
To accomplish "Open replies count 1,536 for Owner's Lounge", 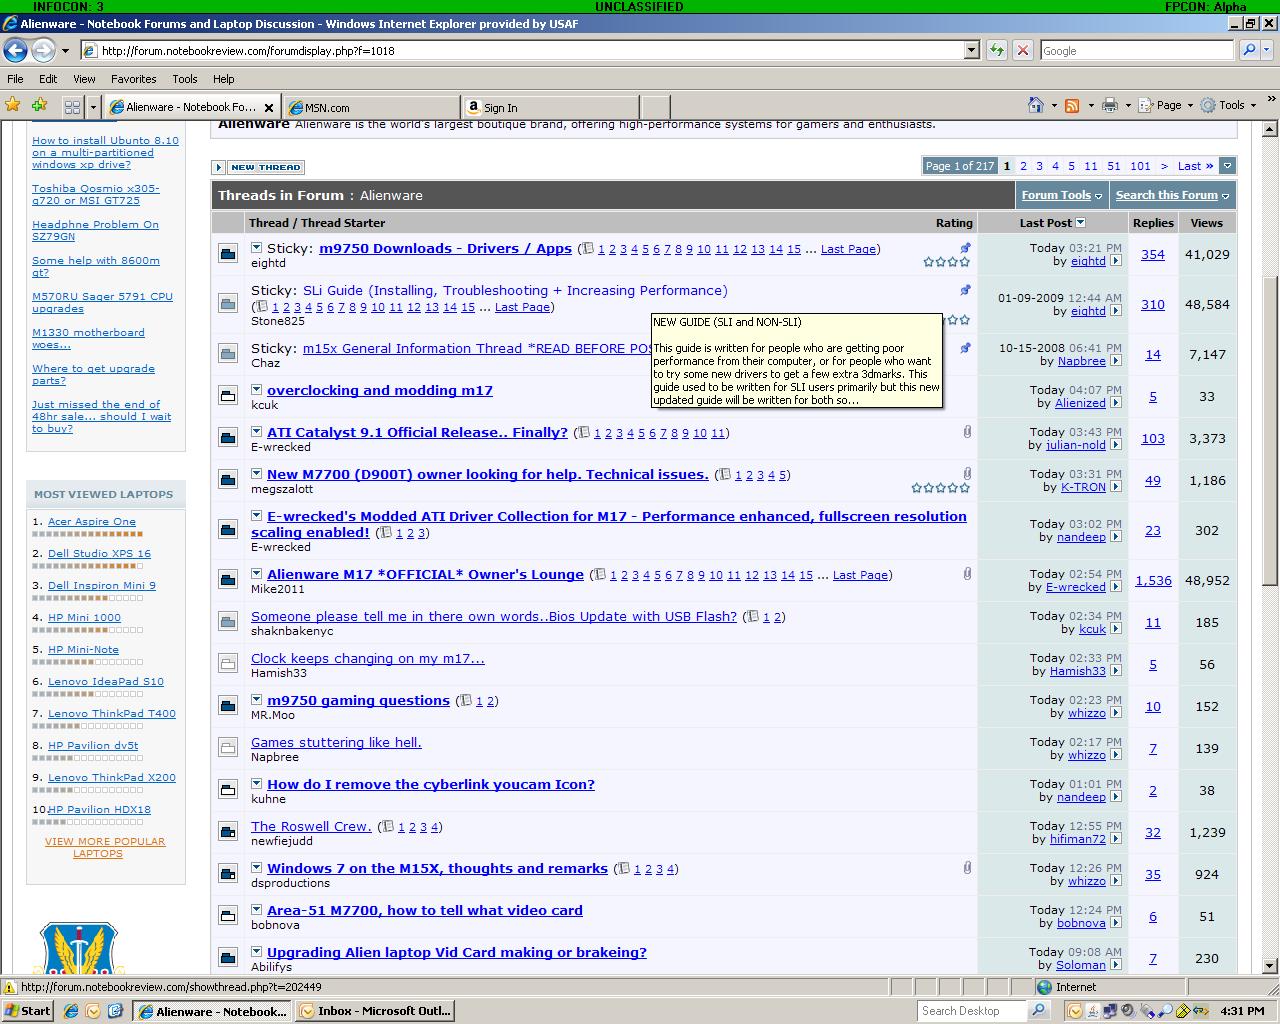I will (x=1153, y=580).
